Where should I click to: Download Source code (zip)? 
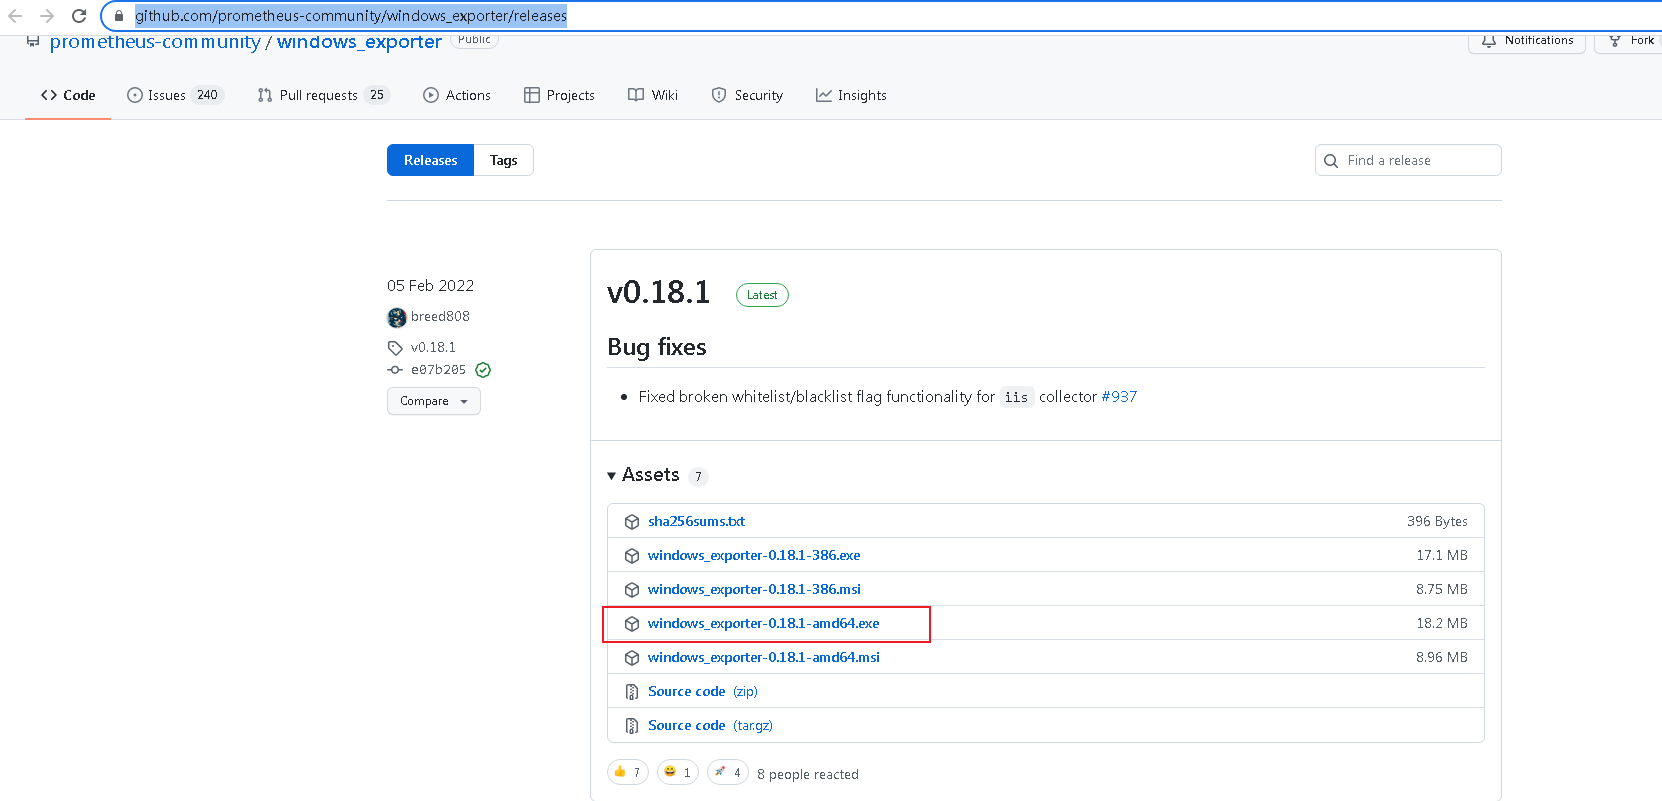click(703, 691)
